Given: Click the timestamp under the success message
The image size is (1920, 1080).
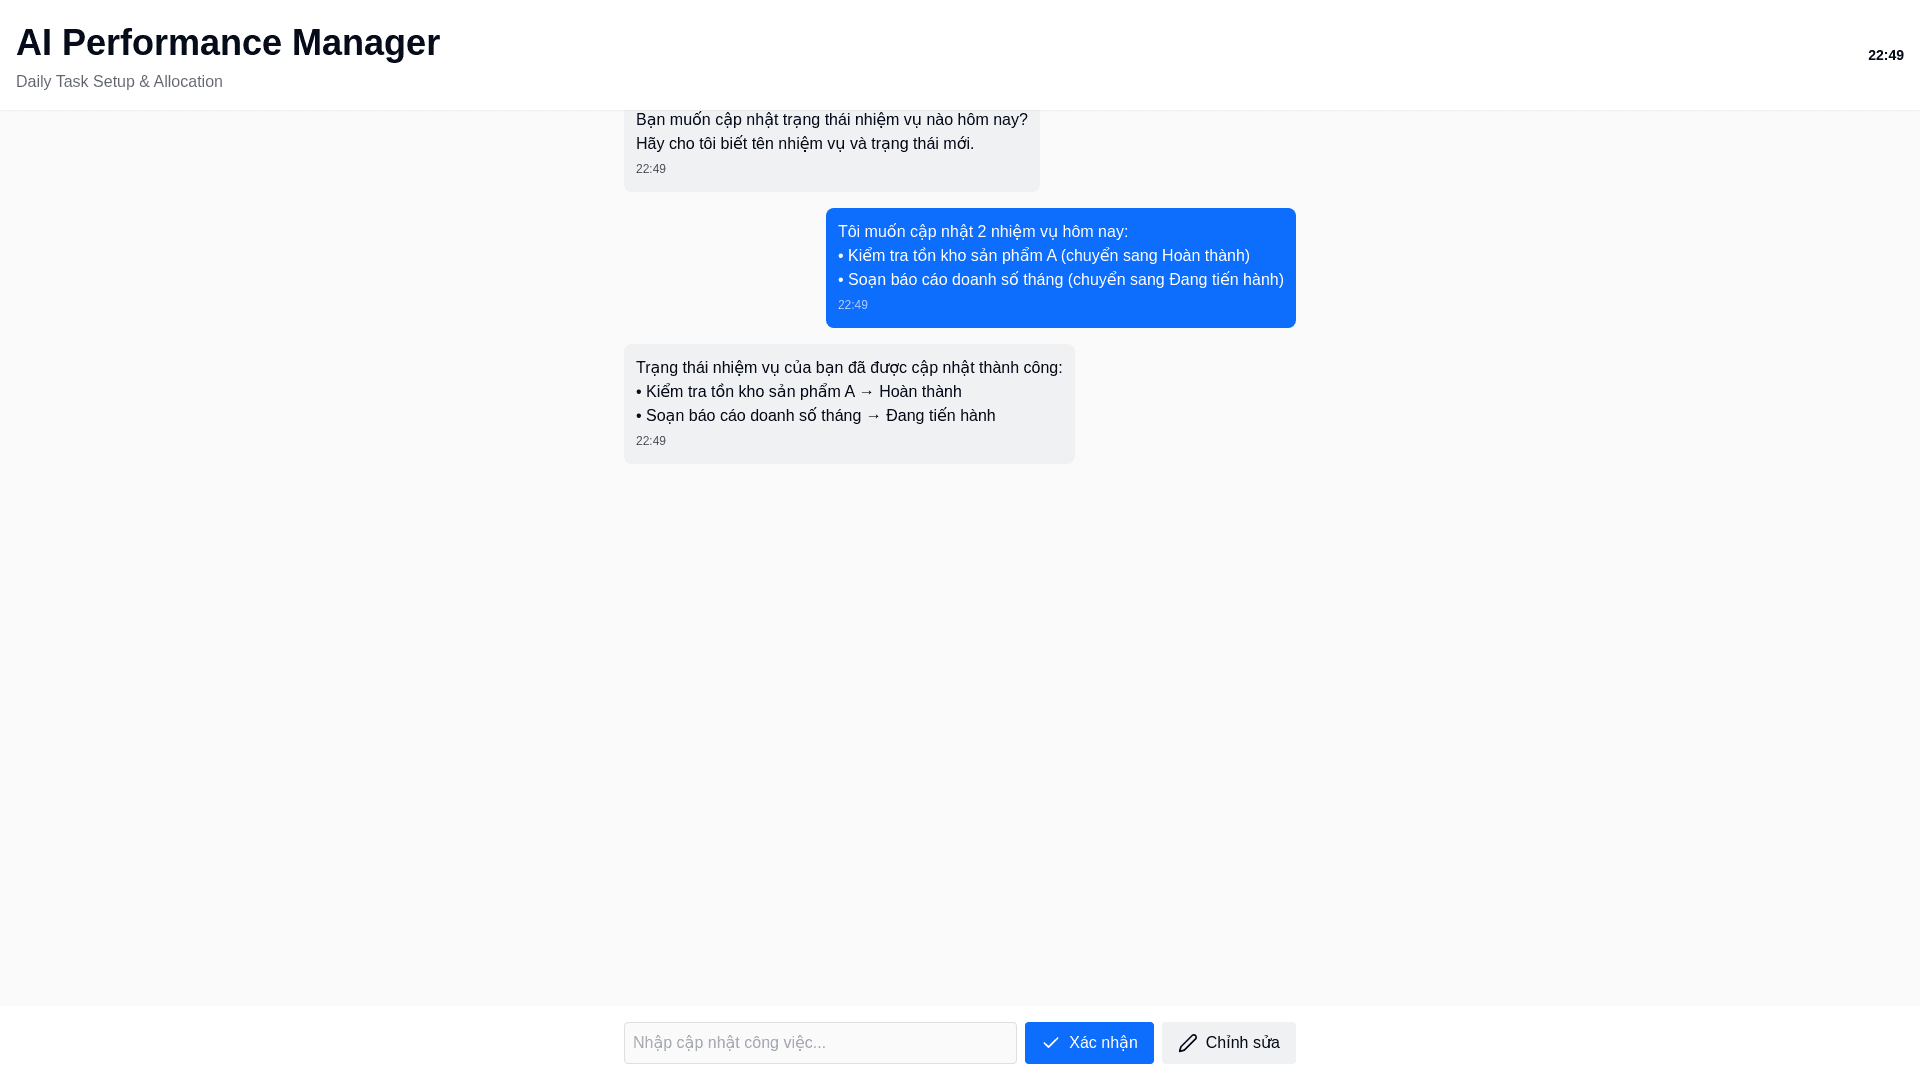Looking at the screenshot, I should [x=651, y=441].
